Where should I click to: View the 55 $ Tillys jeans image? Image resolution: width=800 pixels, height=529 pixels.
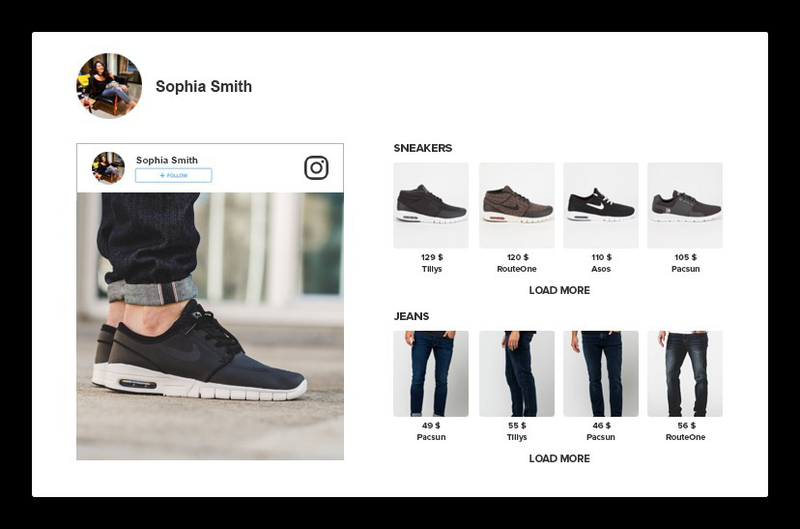pos(517,374)
